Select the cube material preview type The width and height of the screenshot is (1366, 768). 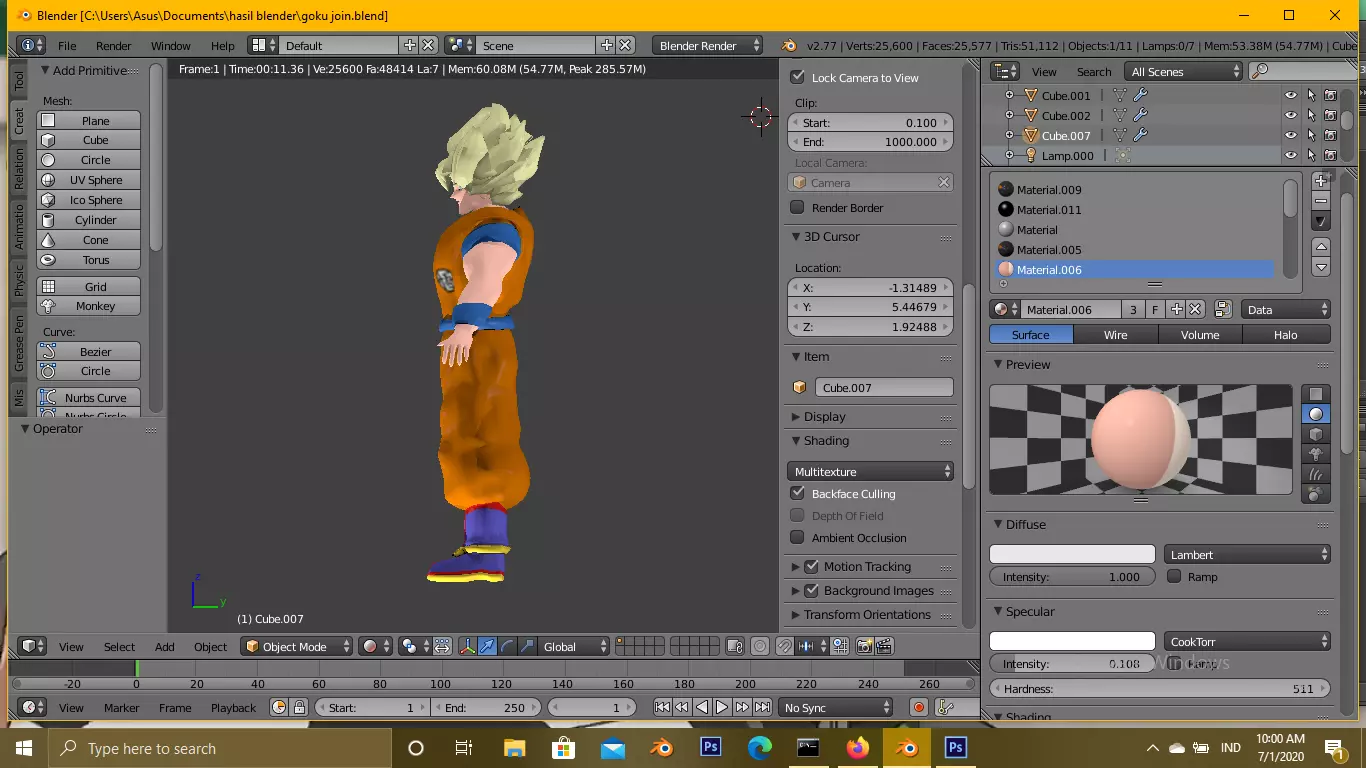click(x=1316, y=434)
